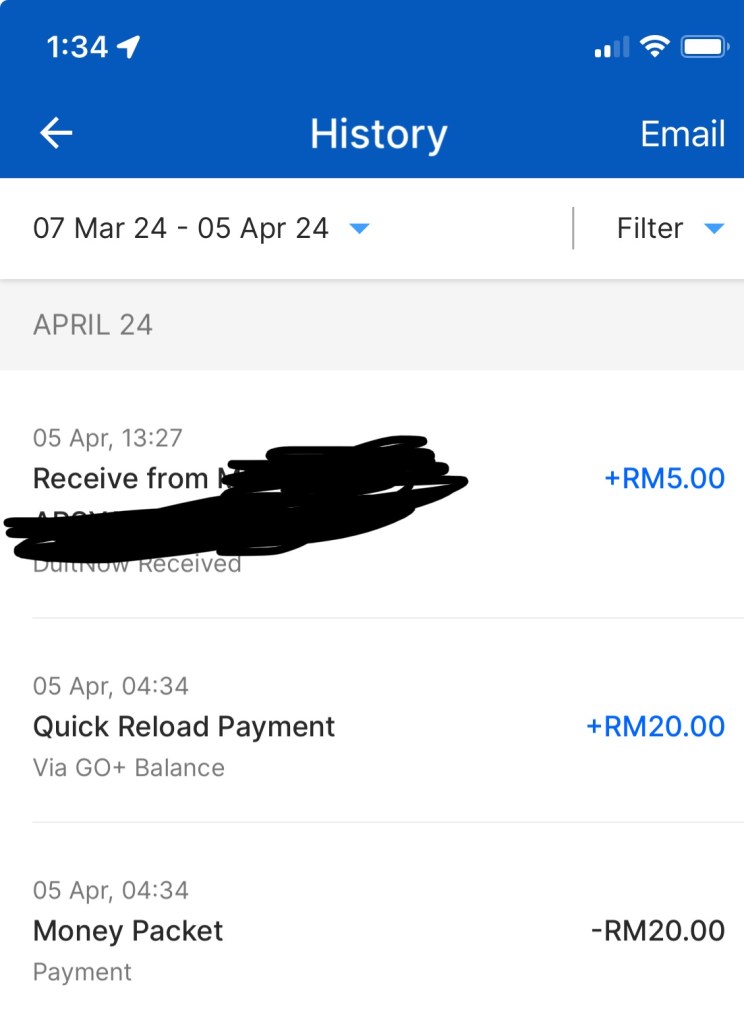The height and width of the screenshot is (1024, 744).
Task: Click the Email button in header
Action: point(682,134)
